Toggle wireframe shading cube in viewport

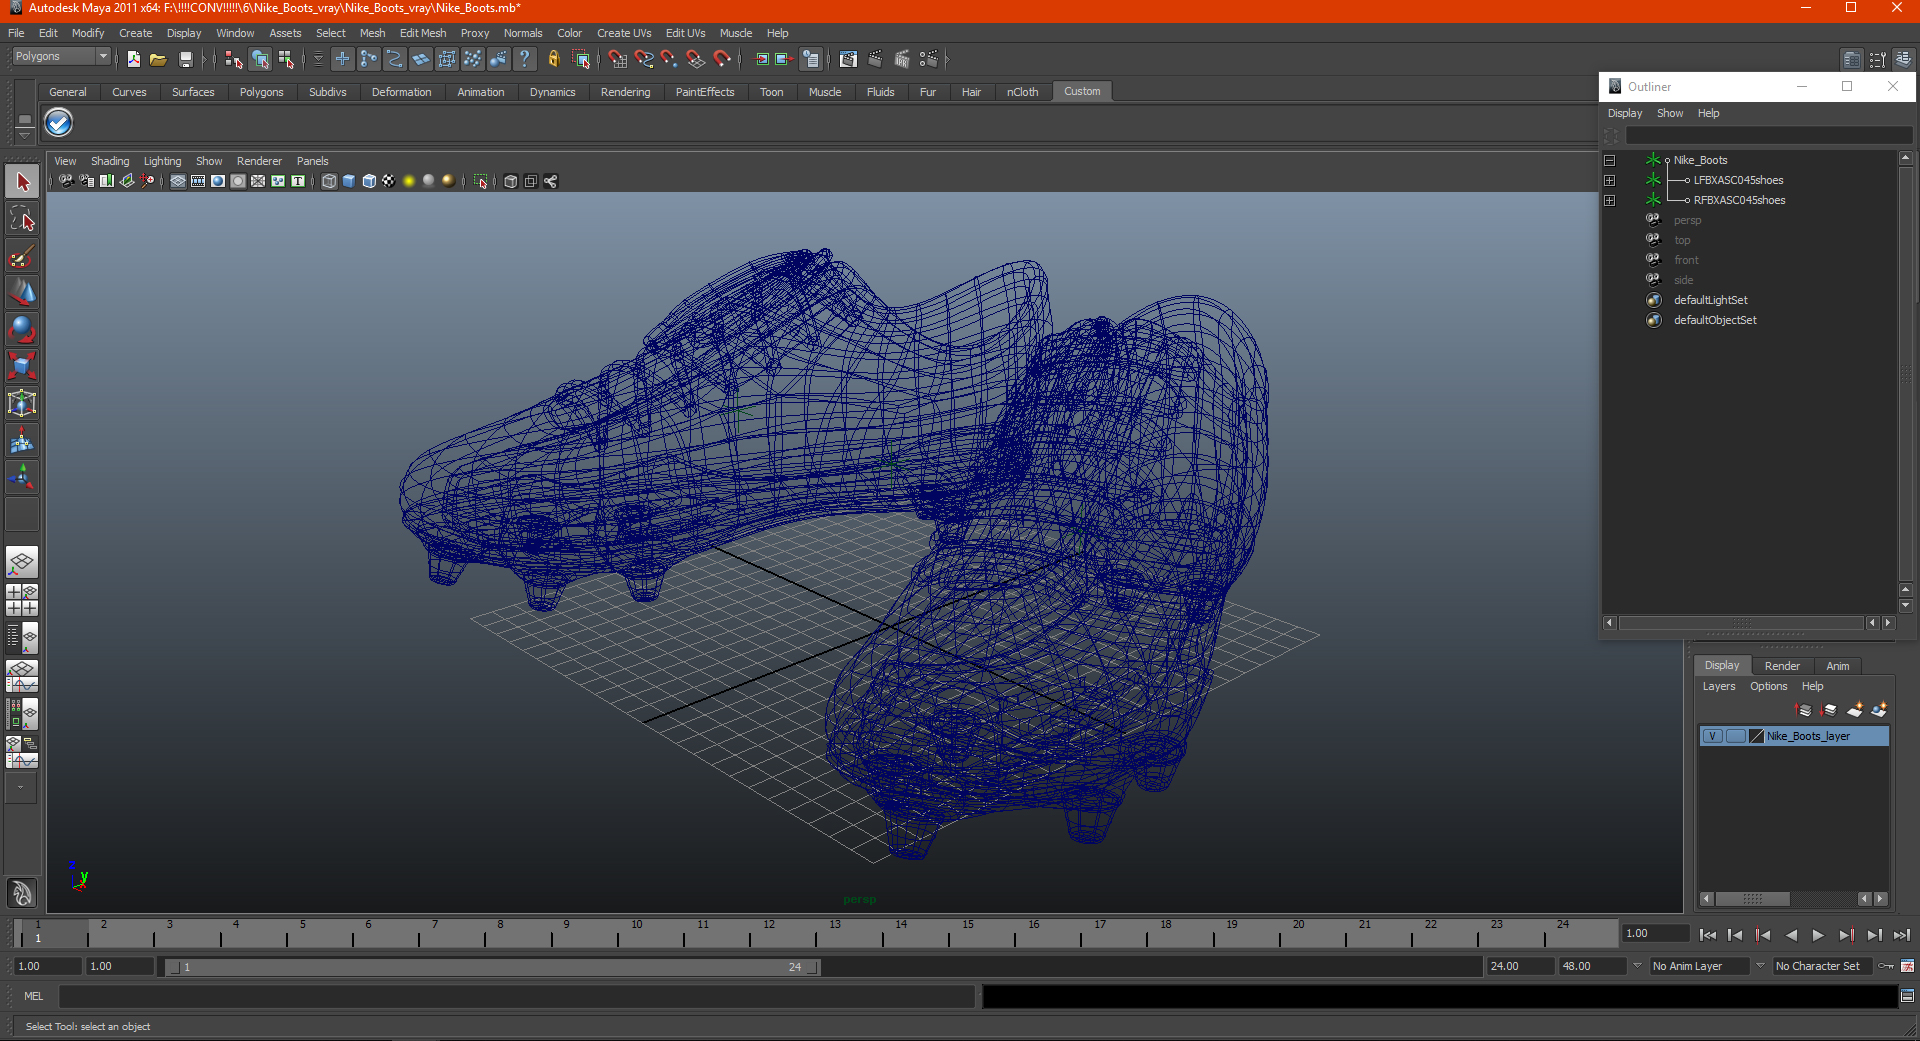pos(329,181)
